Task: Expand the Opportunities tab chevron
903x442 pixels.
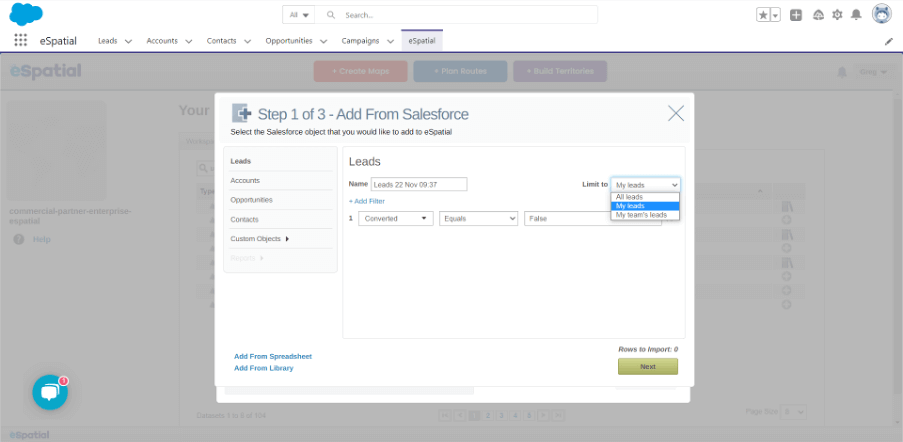Action: 323,41
